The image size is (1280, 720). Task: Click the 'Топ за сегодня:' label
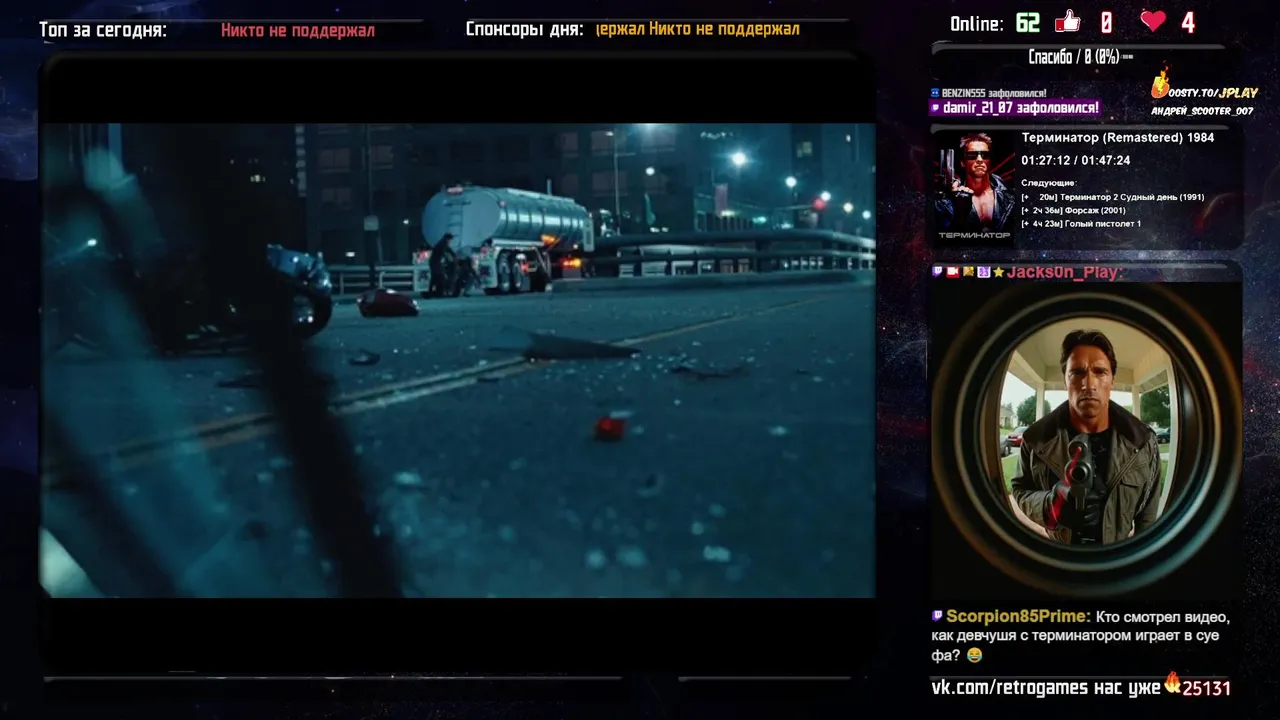[x=103, y=30]
